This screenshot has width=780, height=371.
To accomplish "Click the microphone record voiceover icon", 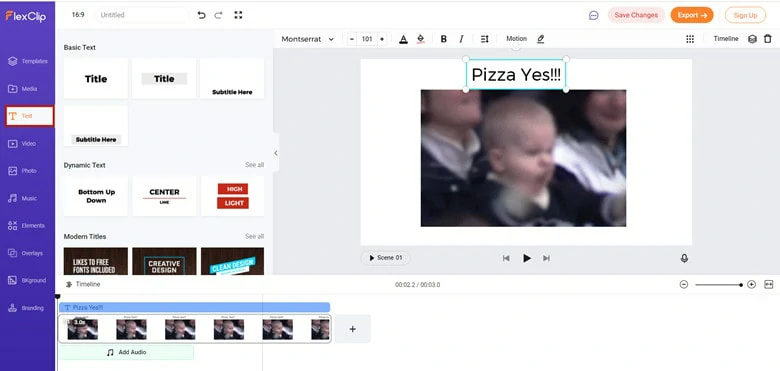I will tap(684, 258).
